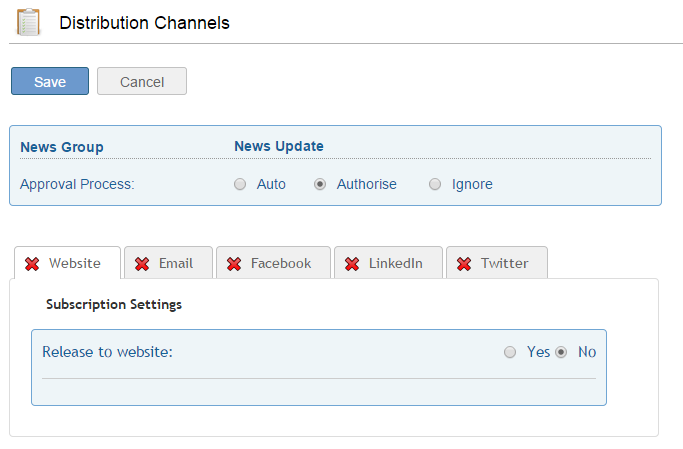Image resolution: width=683 pixels, height=449 pixels.
Task: Save the distribution channel settings
Action: point(50,81)
